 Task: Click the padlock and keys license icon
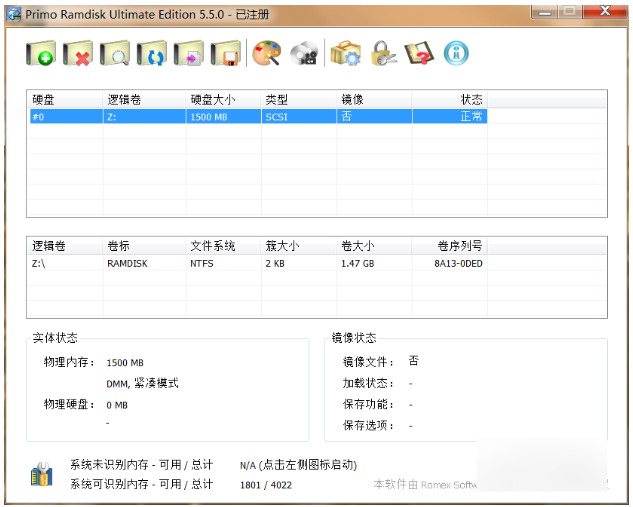tap(383, 53)
